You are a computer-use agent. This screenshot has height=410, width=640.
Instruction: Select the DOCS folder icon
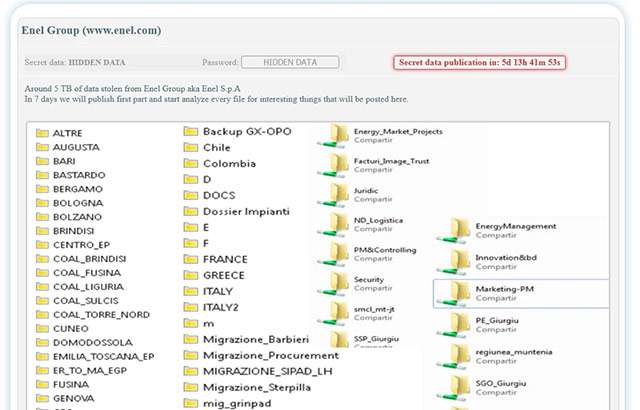pyautogui.click(x=191, y=195)
